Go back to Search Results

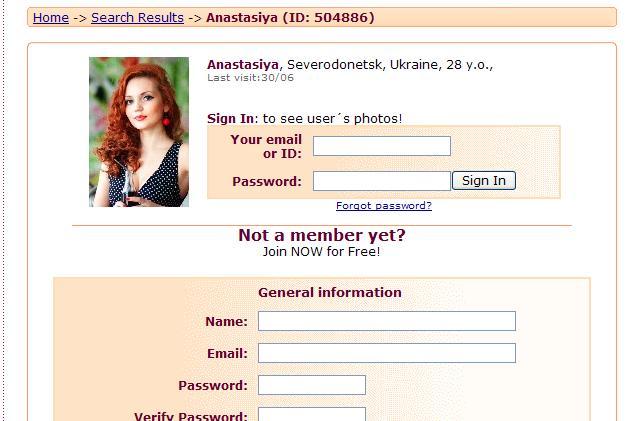click(138, 18)
